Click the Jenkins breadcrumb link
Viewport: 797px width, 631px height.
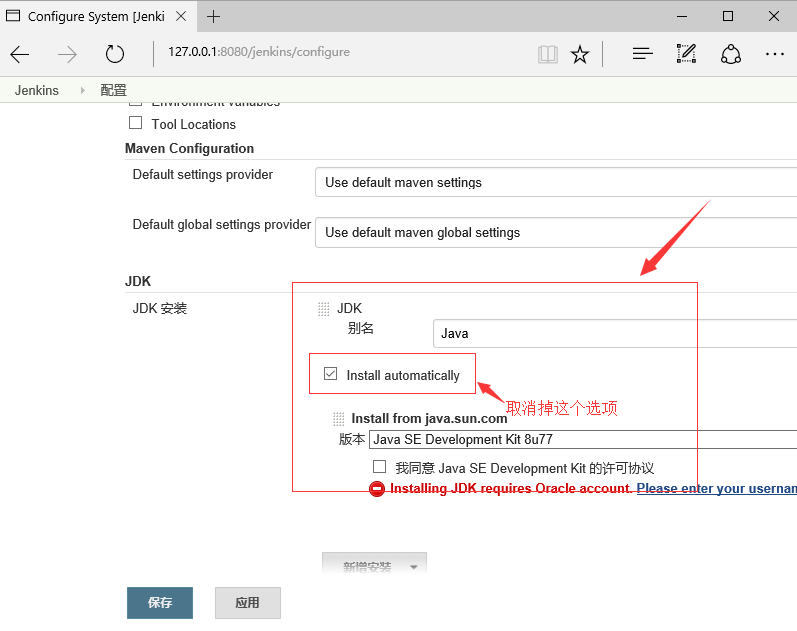point(37,90)
